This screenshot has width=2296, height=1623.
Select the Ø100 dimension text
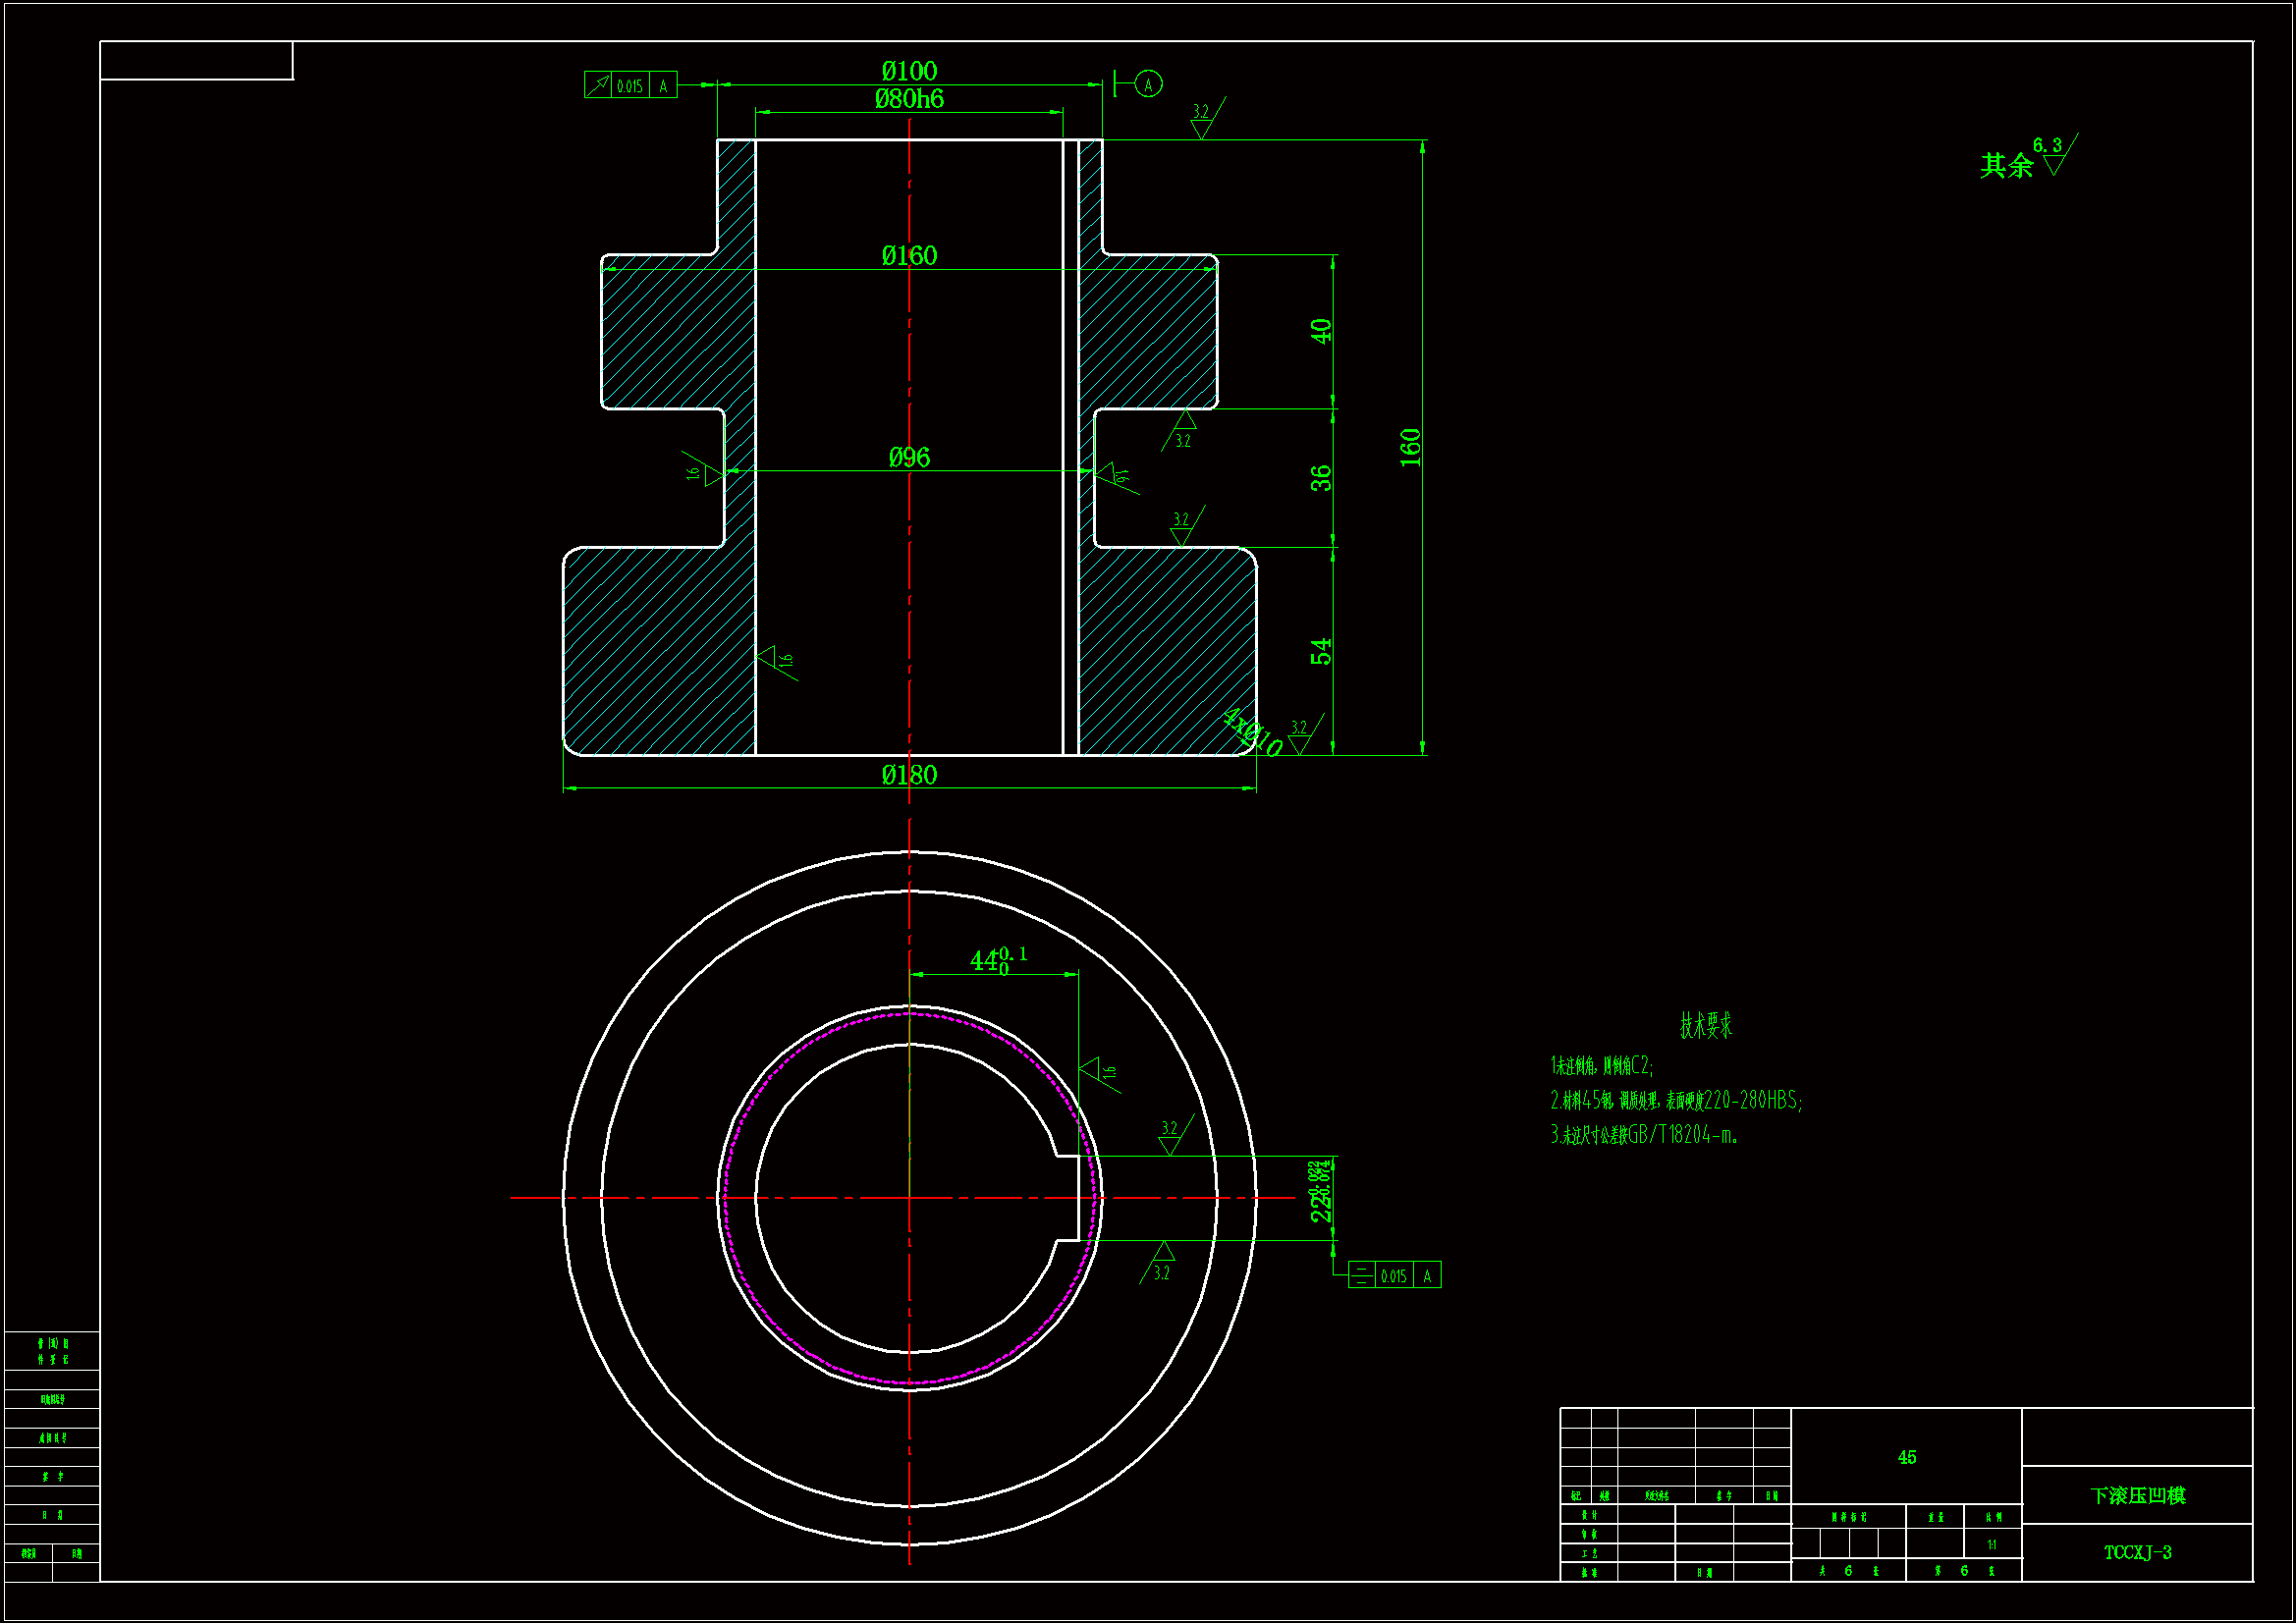[x=909, y=71]
